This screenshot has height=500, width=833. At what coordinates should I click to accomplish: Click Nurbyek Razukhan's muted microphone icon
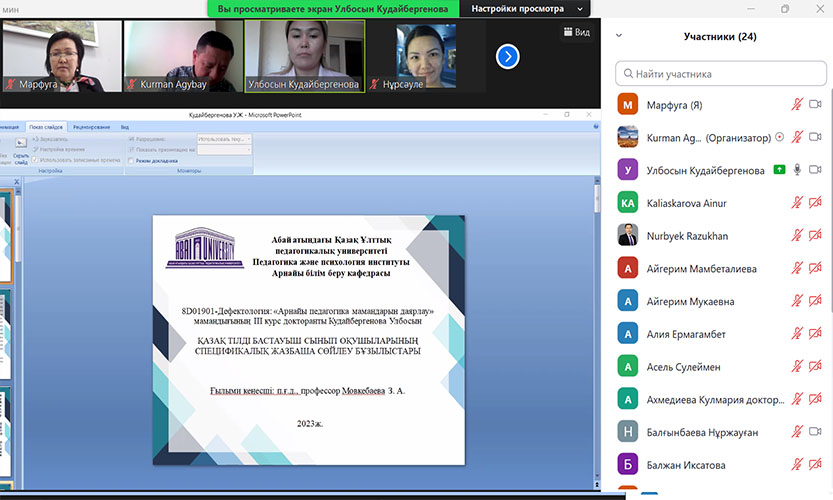[x=797, y=236]
